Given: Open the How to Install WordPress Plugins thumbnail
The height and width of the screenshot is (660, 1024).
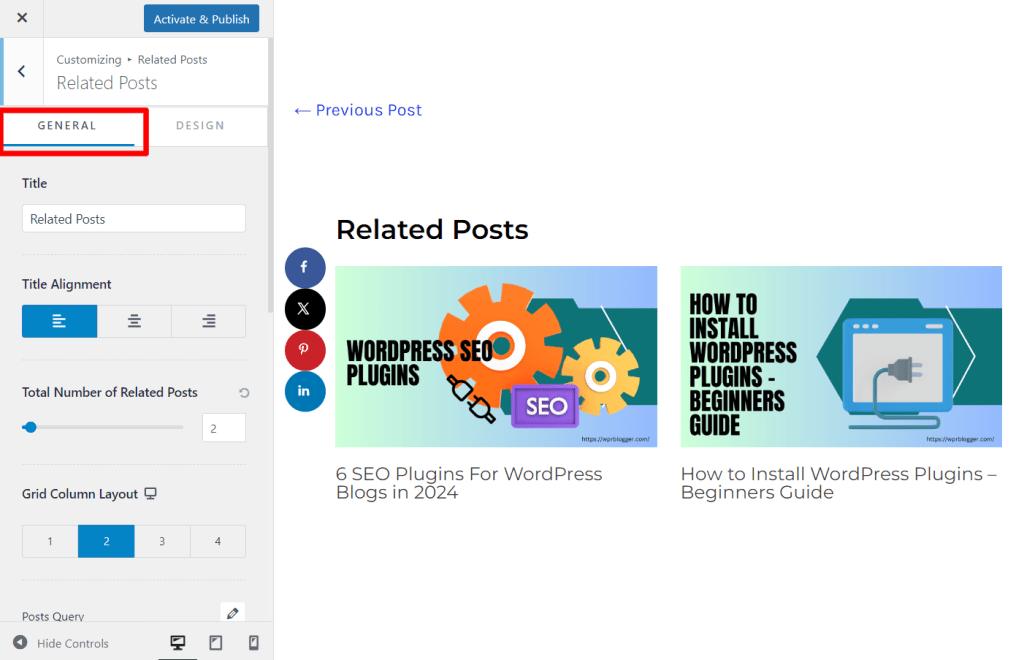Looking at the screenshot, I should (841, 356).
